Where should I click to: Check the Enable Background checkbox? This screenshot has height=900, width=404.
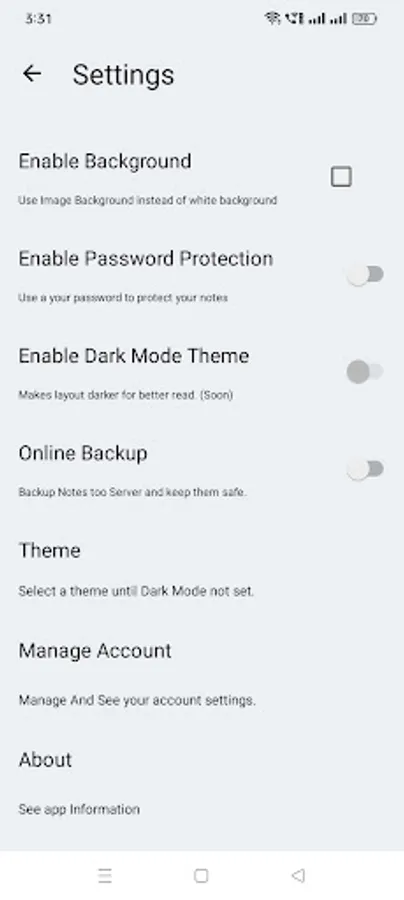(x=341, y=177)
